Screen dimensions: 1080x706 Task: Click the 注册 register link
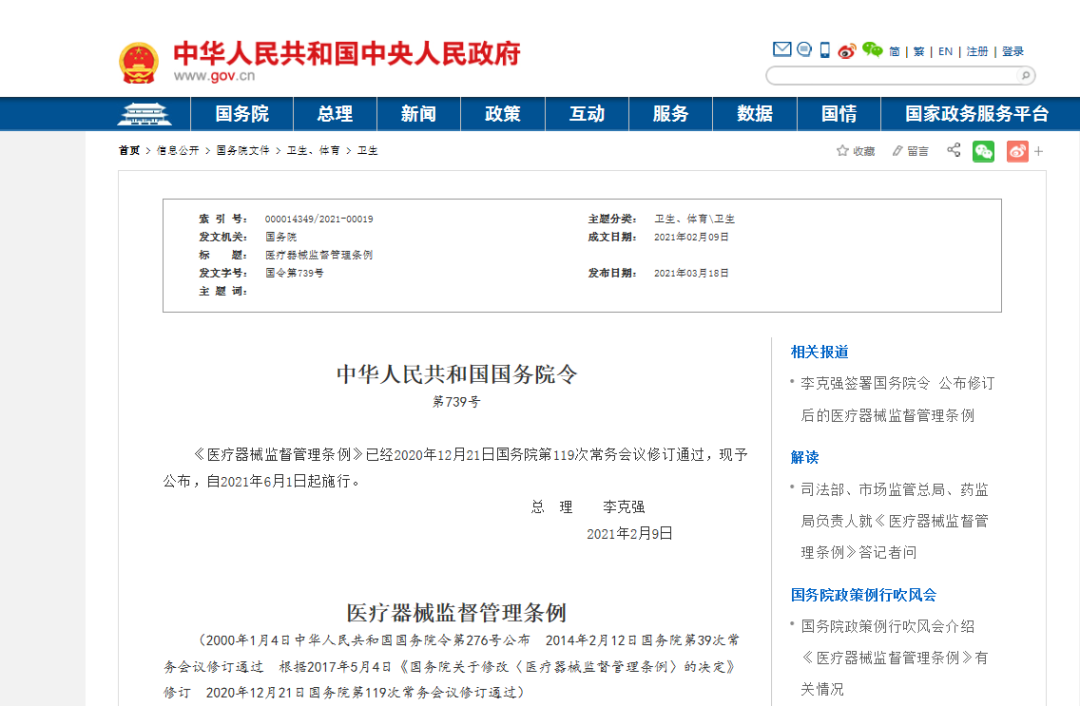[979, 48]
